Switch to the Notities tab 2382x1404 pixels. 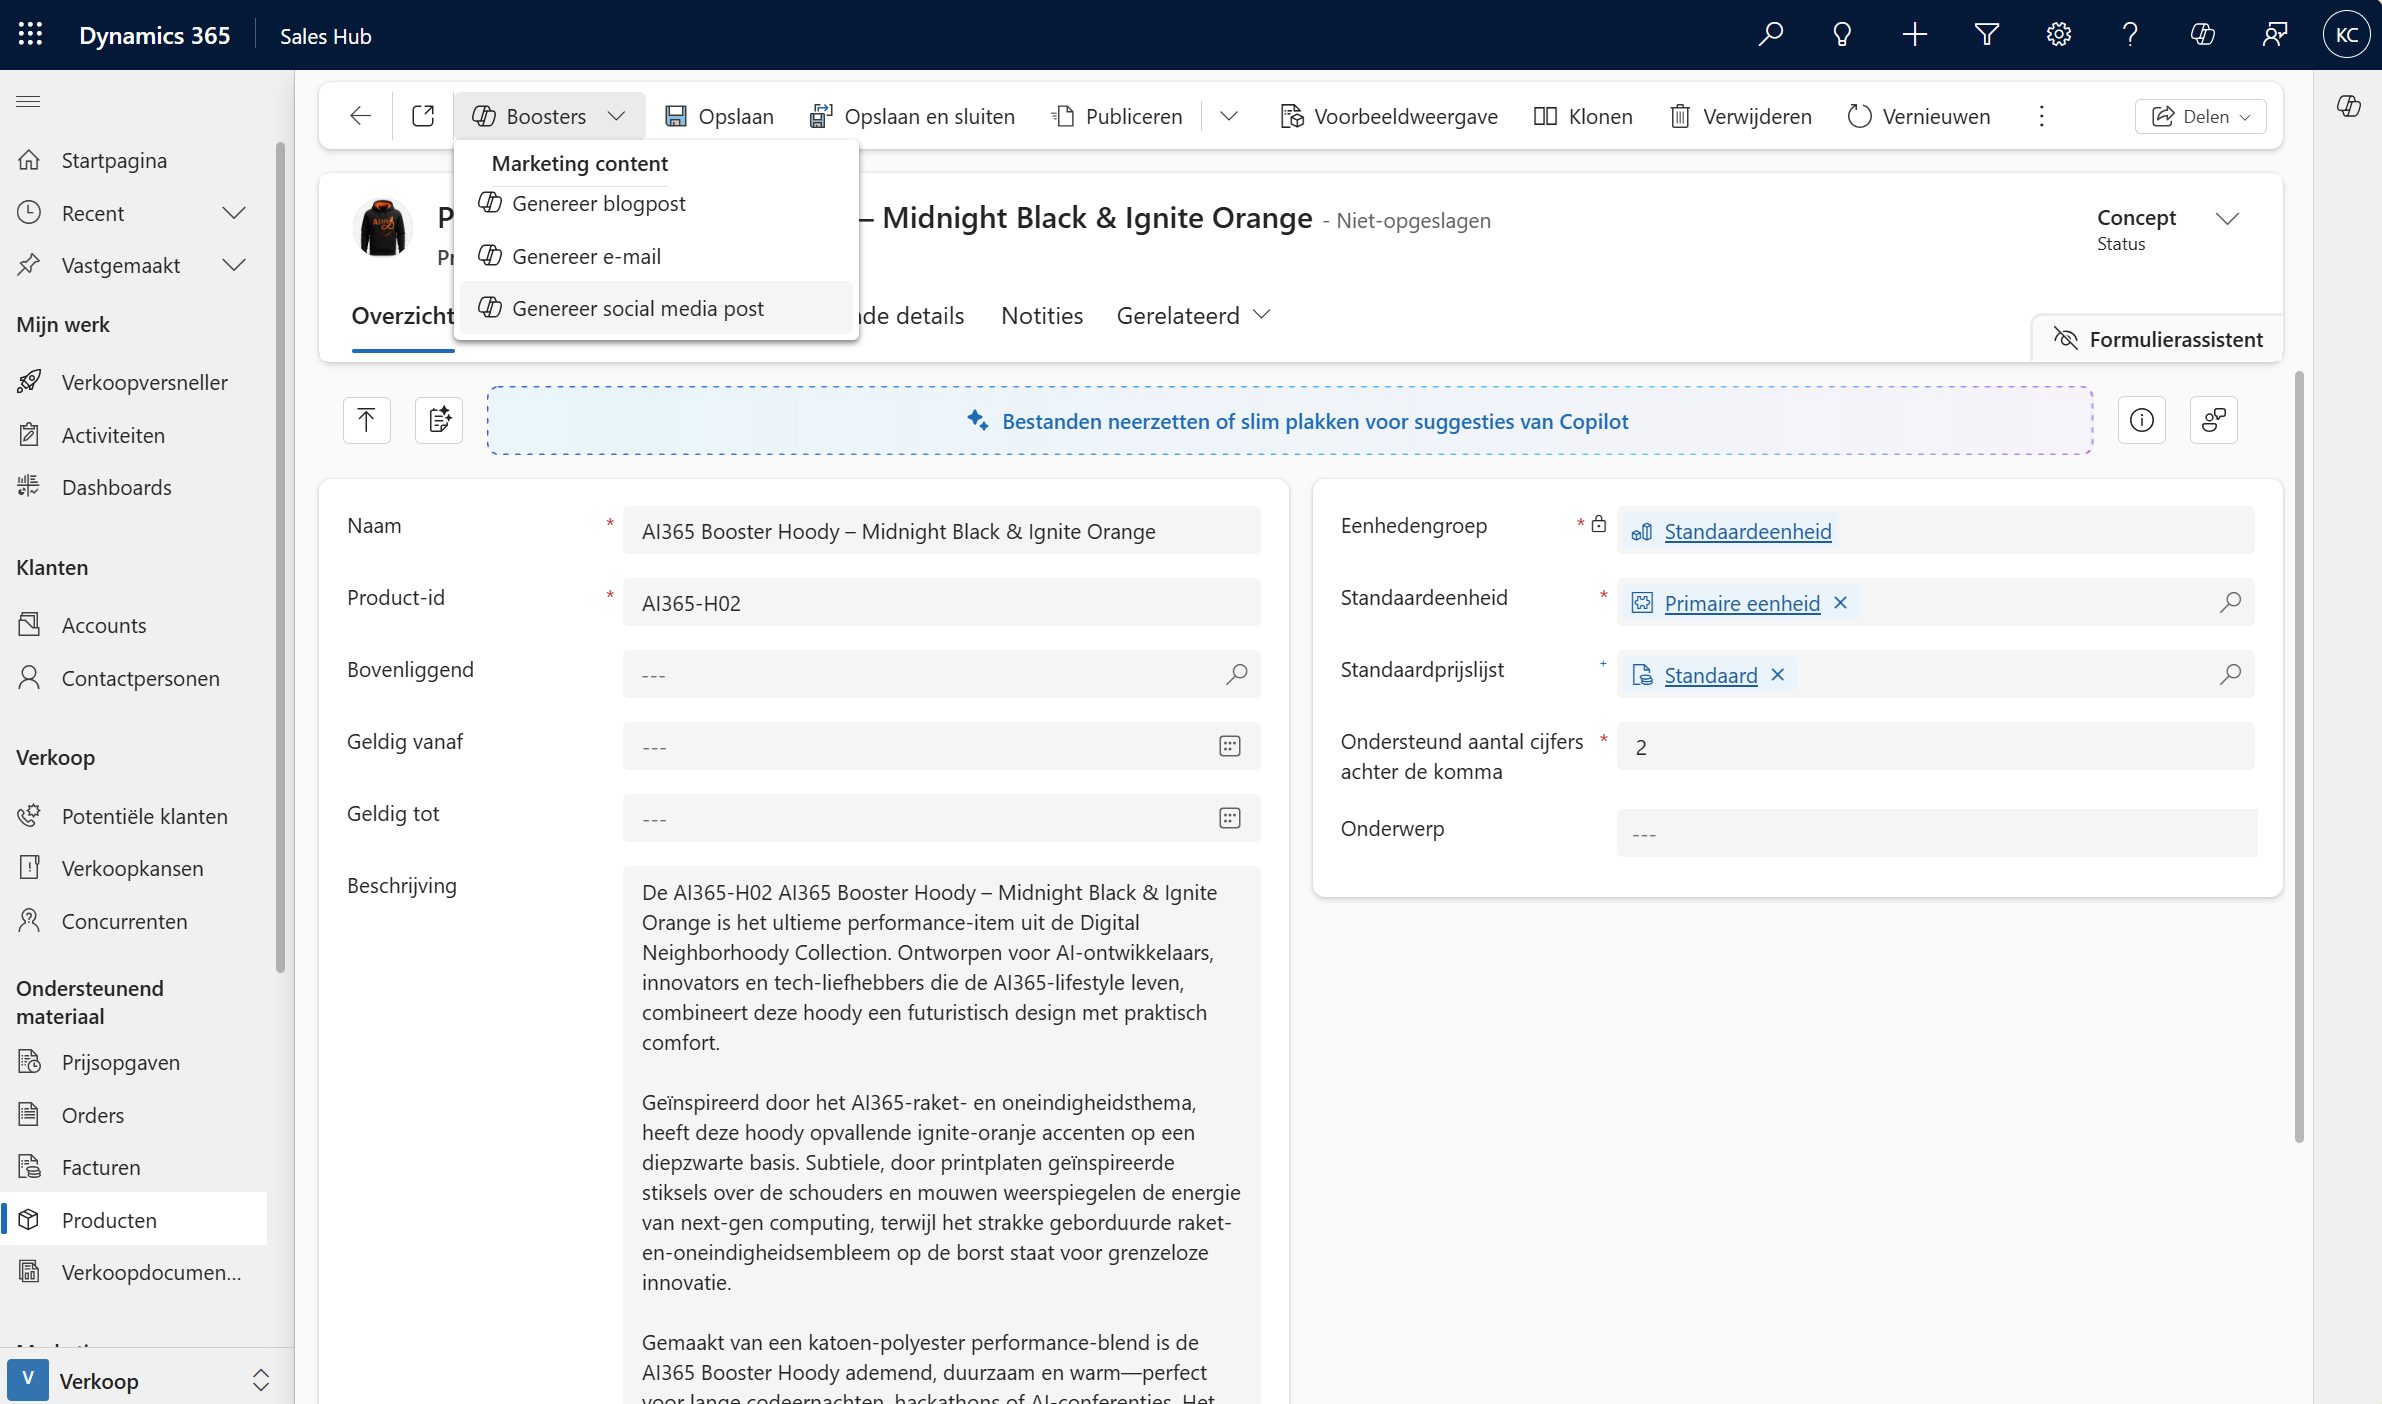tap(1041, 316)
